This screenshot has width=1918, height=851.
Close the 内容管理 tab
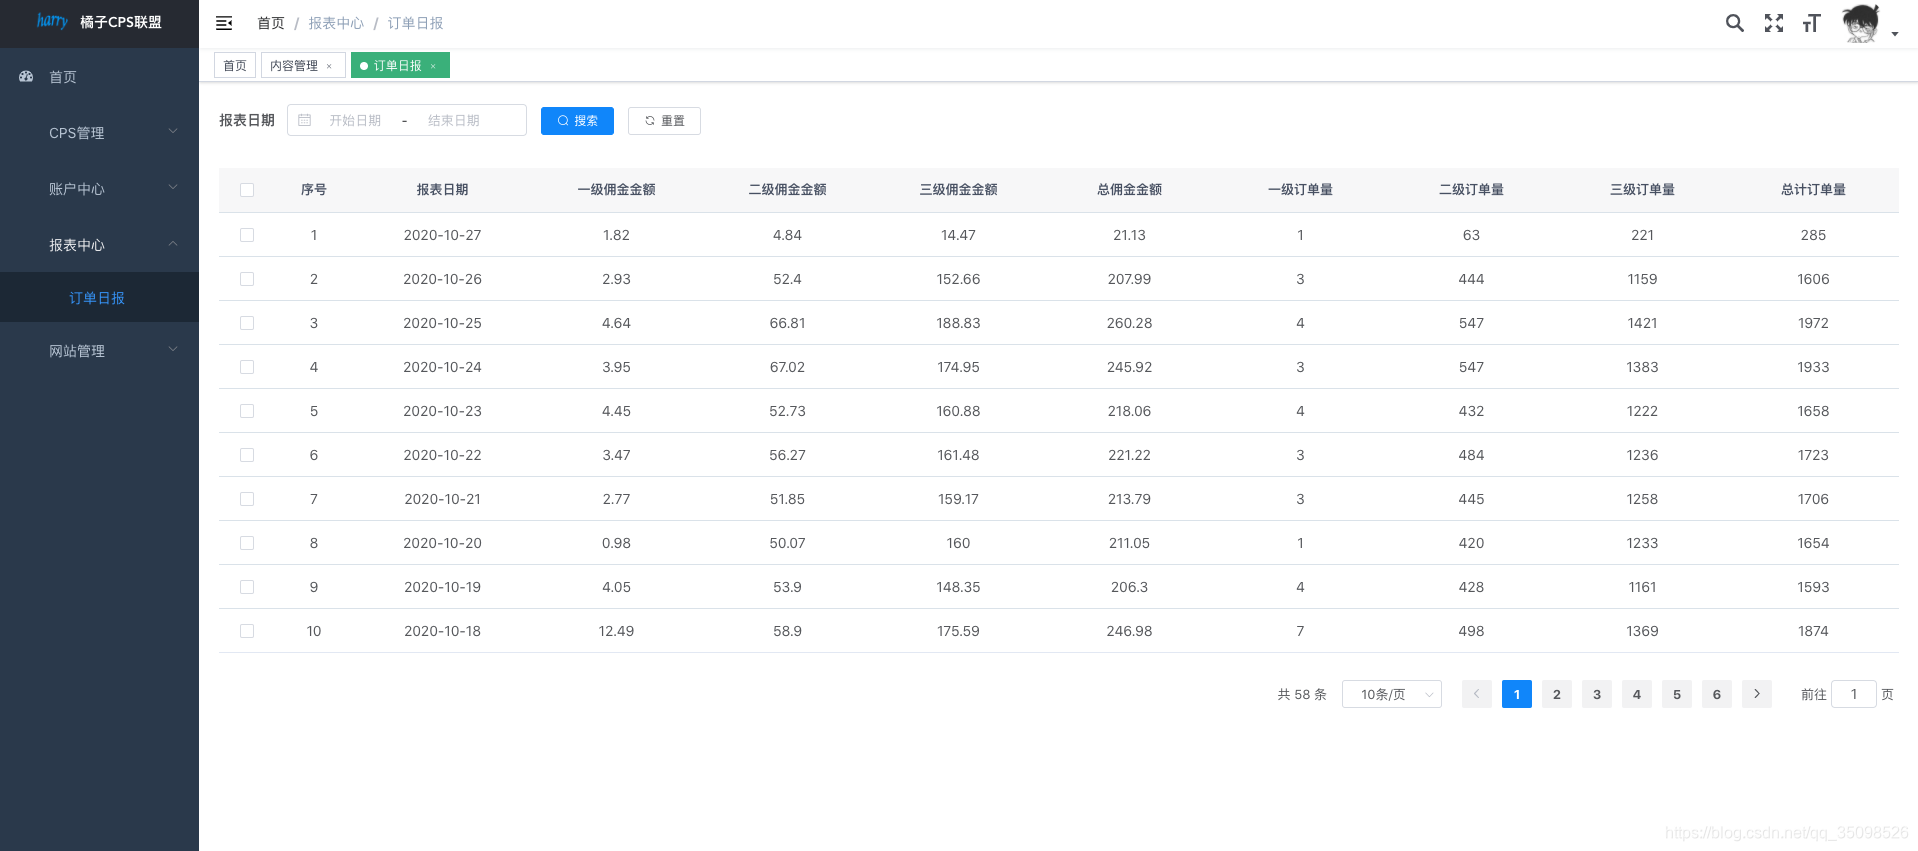coord(329,66)
